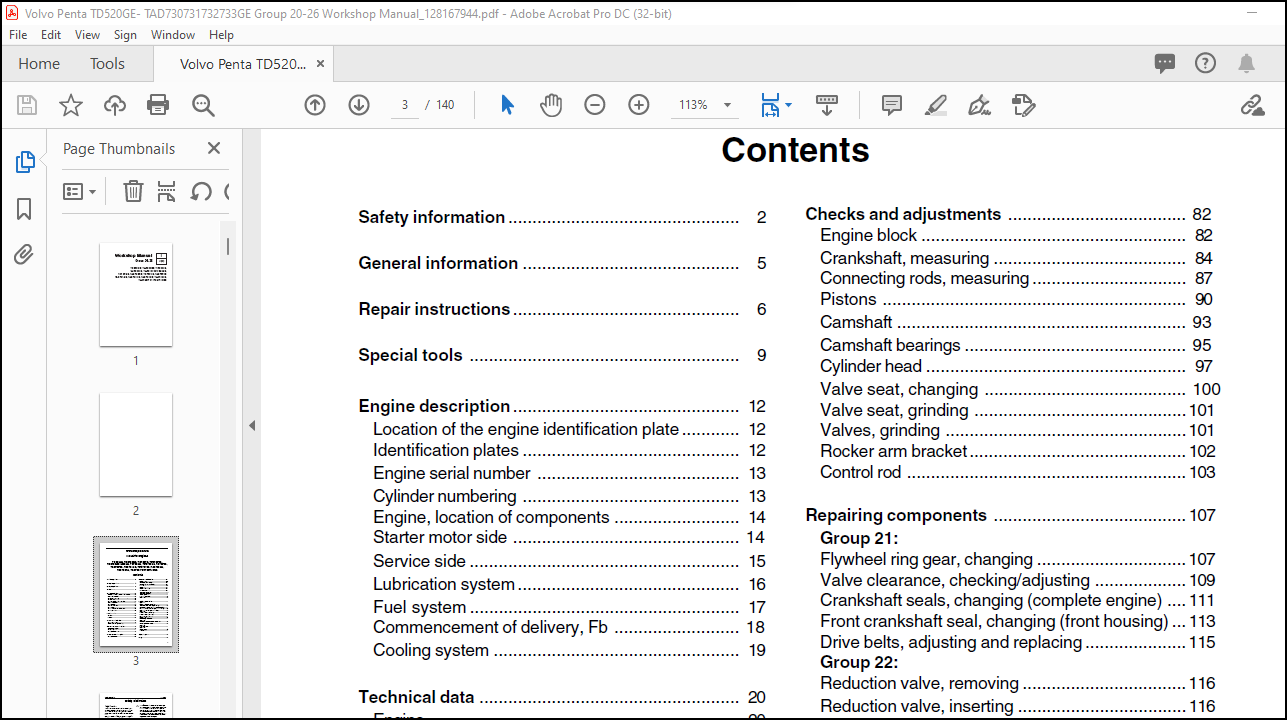This screenshot has height=720, width=1287.
Task: Zoom in with the plus icon
Action: (639, 105)
